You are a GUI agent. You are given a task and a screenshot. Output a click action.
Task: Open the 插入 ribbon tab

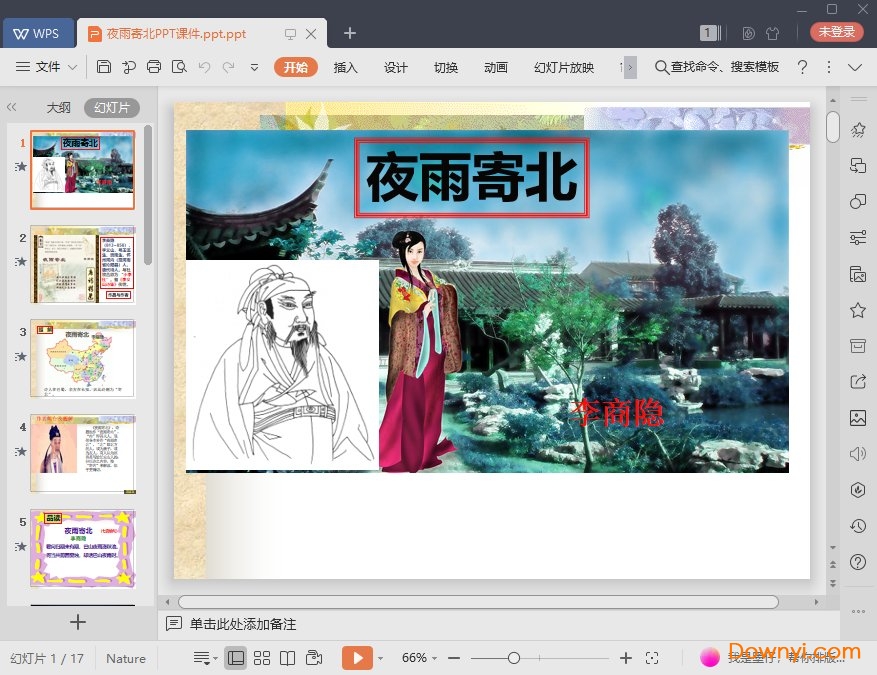point(345,67)
